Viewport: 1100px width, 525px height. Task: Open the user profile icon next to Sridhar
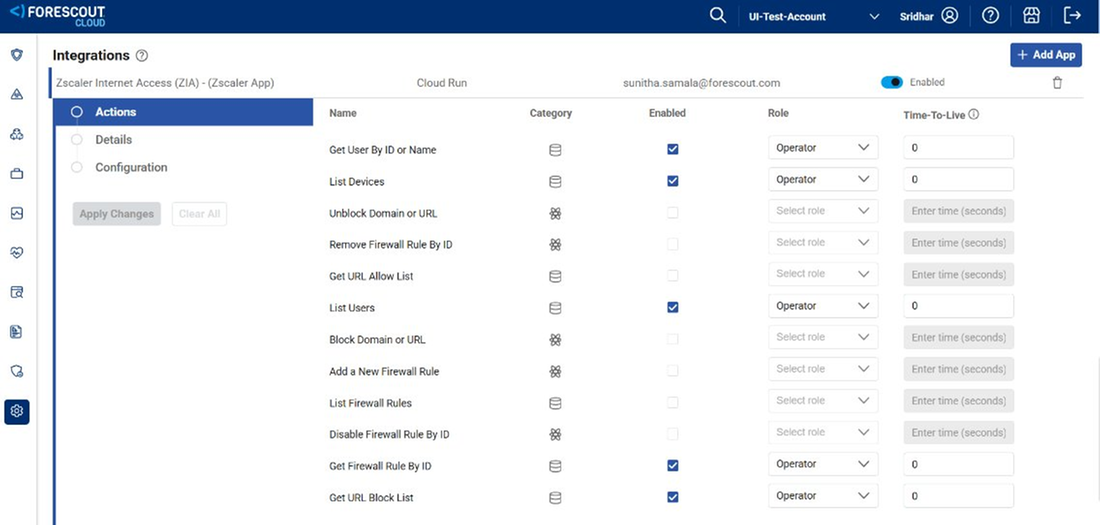950,15
